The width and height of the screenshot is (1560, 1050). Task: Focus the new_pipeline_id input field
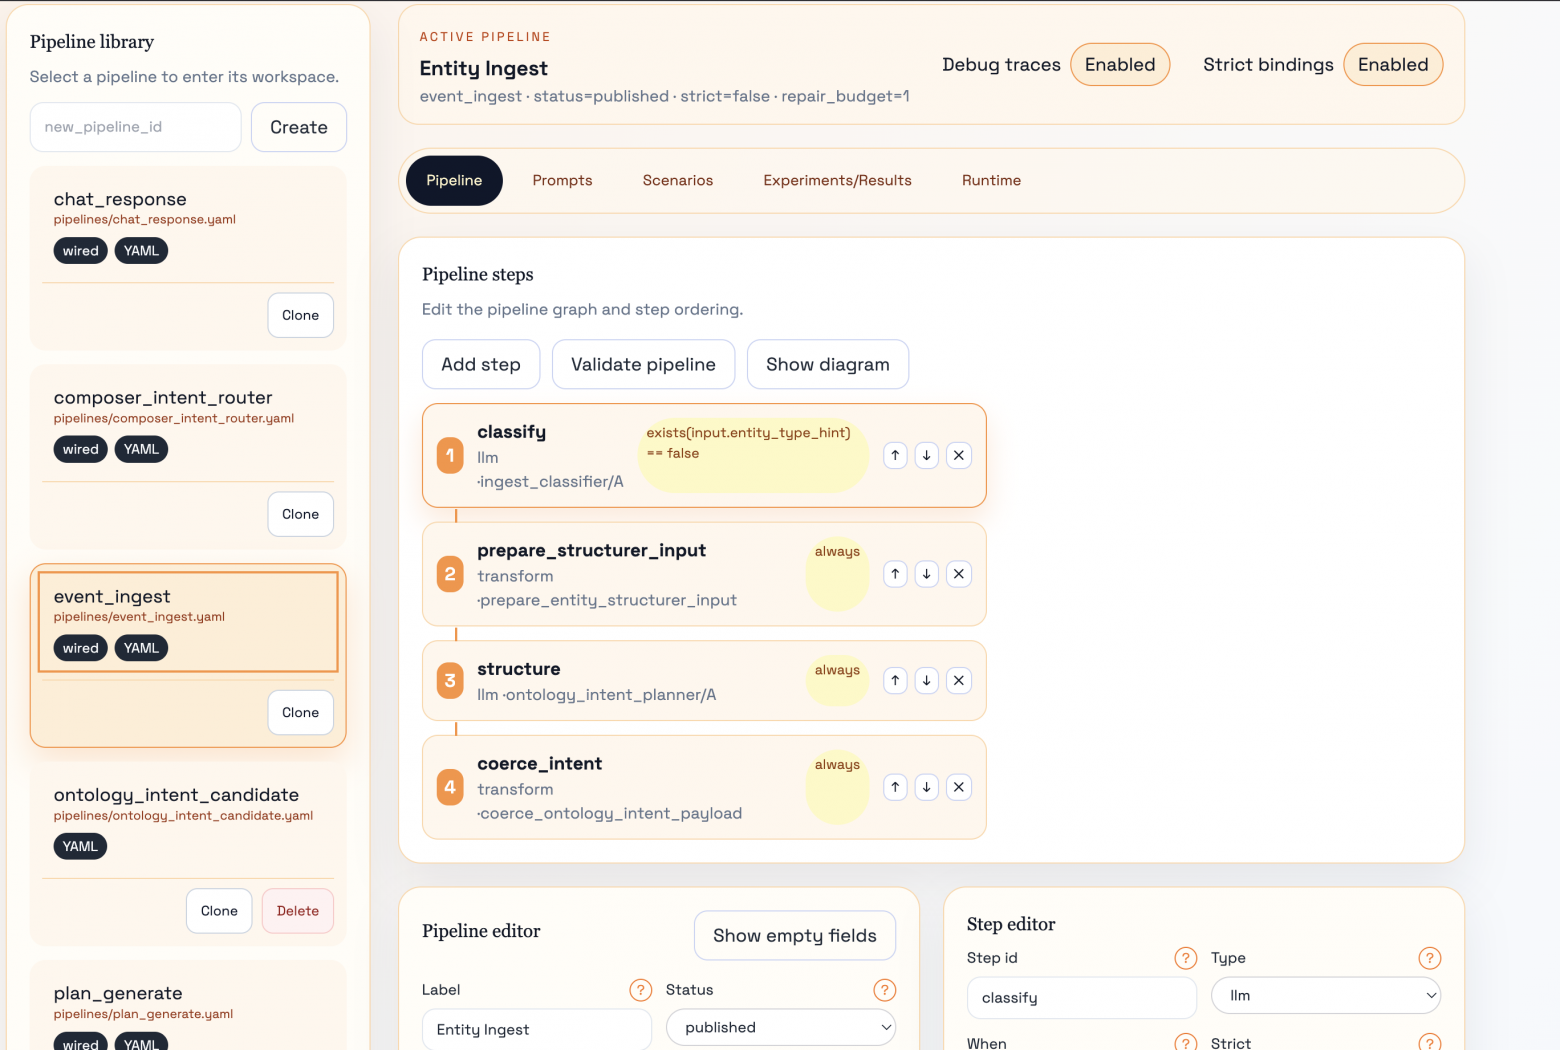[x=135, y=127]
